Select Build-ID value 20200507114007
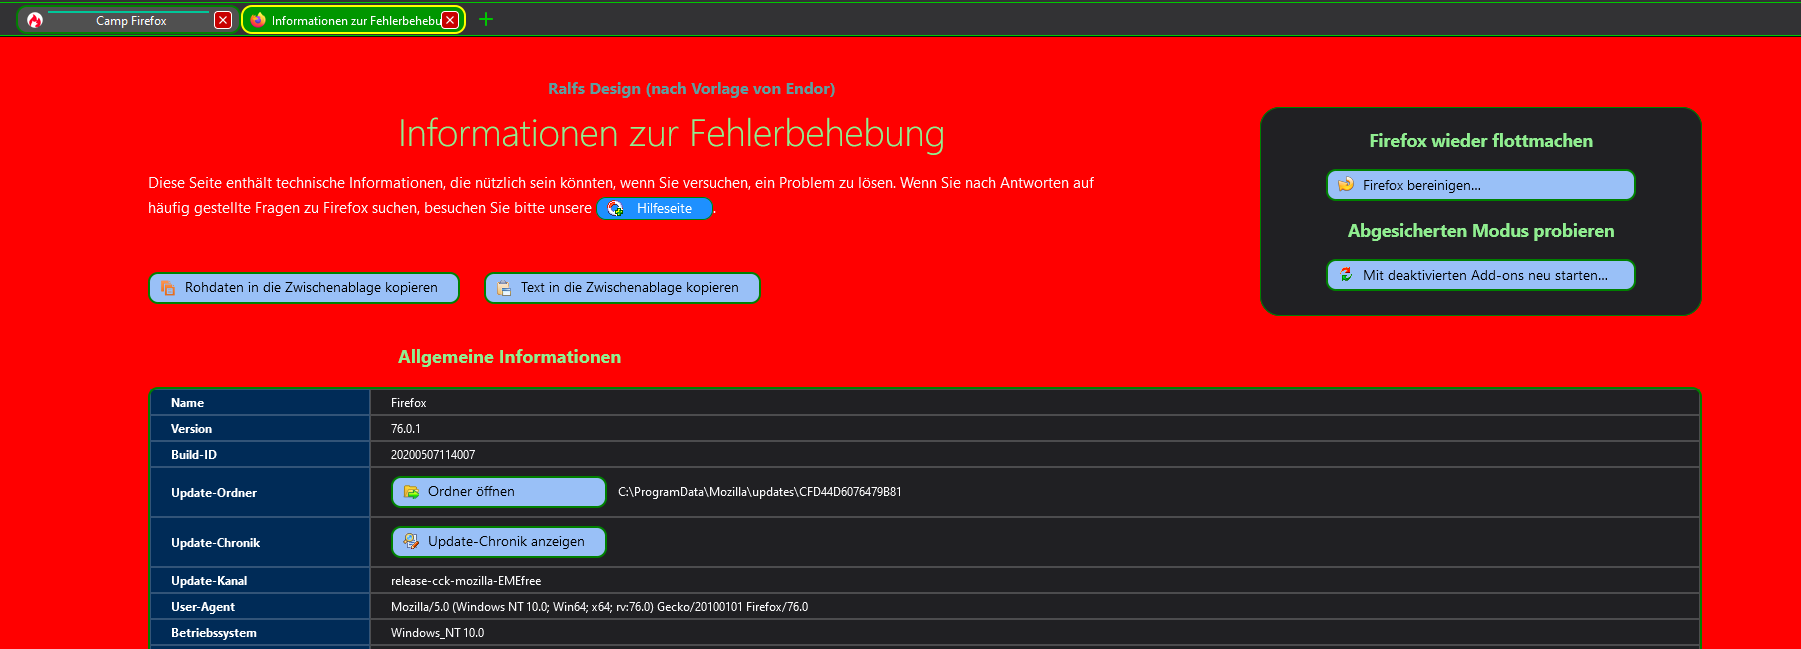 click(x=433, y=455)
